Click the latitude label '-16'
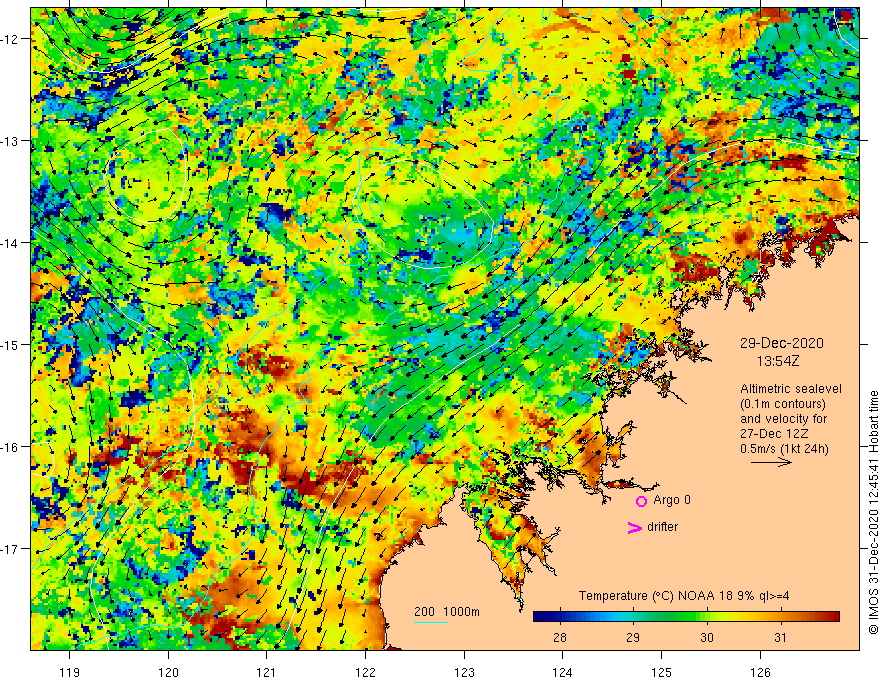Screen dimensions: 880x680 pyautogui.click(x=10, y=447)
